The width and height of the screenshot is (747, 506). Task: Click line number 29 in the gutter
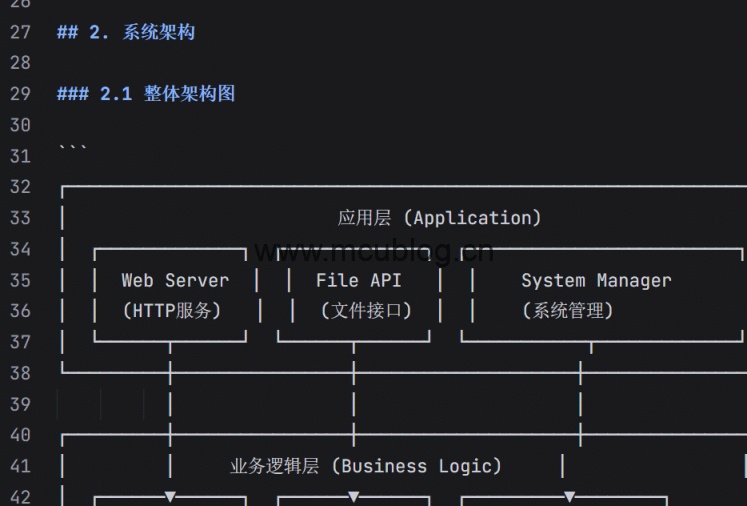[20, 94]
